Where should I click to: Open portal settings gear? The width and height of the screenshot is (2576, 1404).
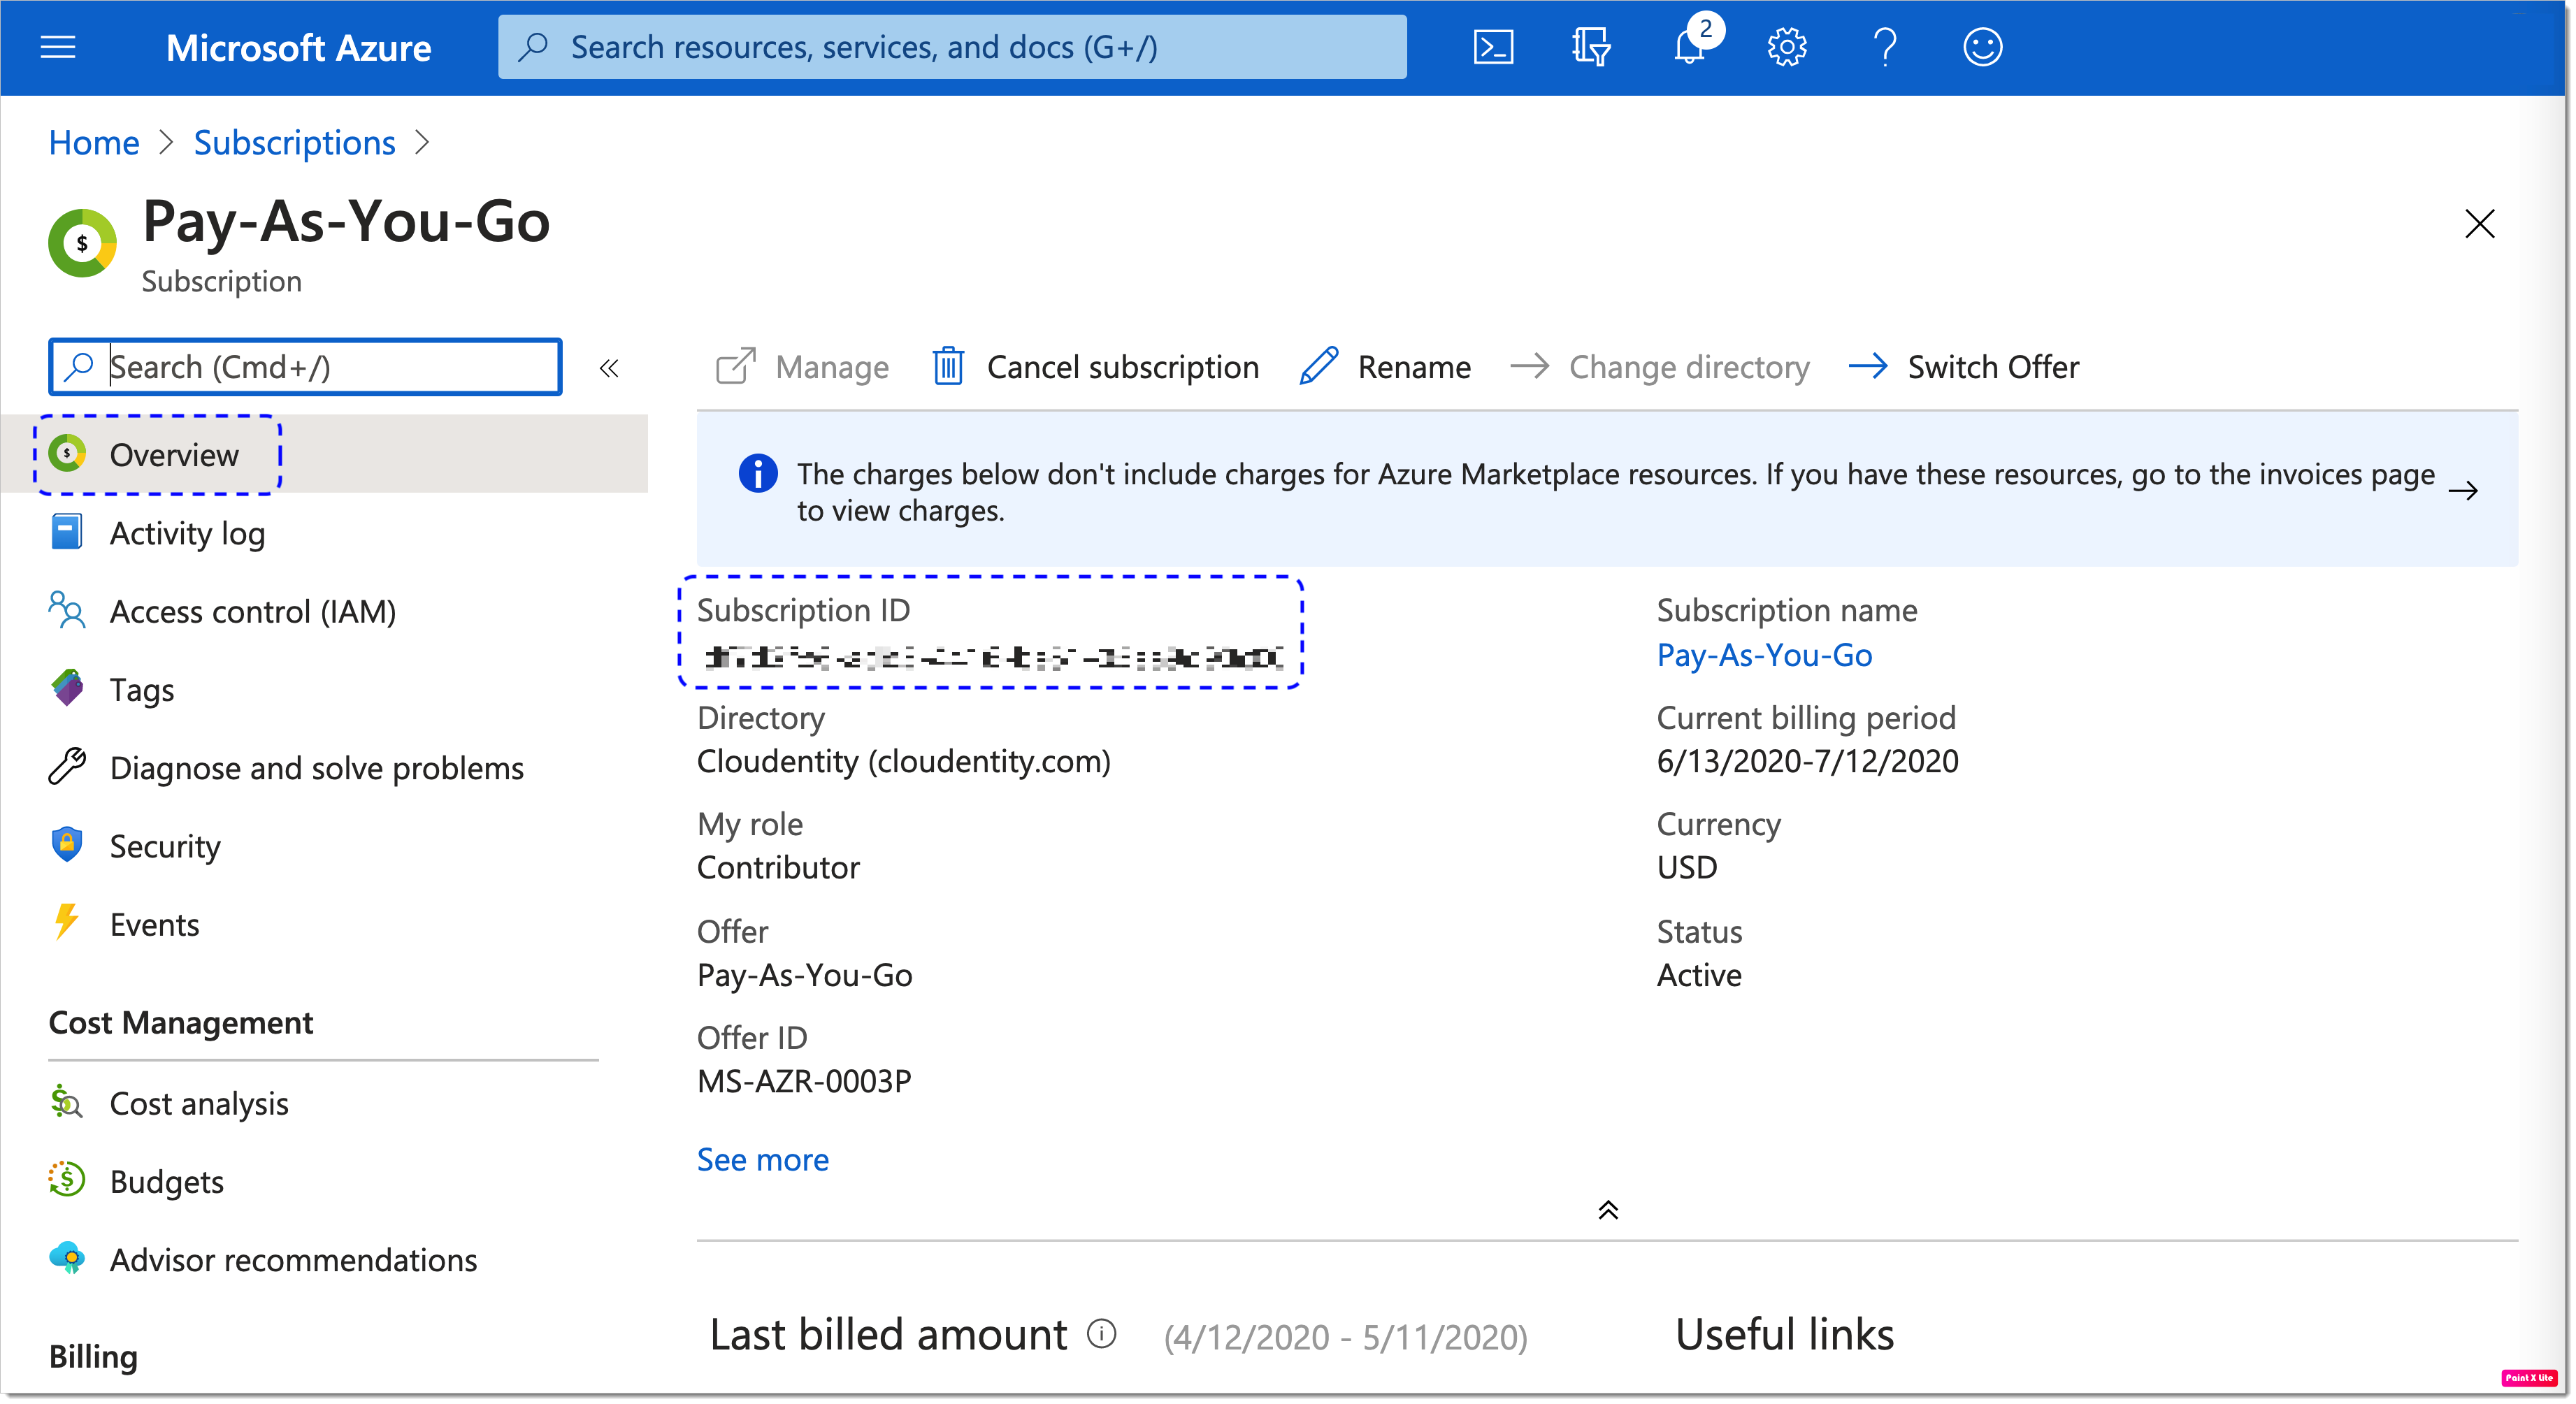[x=1787, y=47]
